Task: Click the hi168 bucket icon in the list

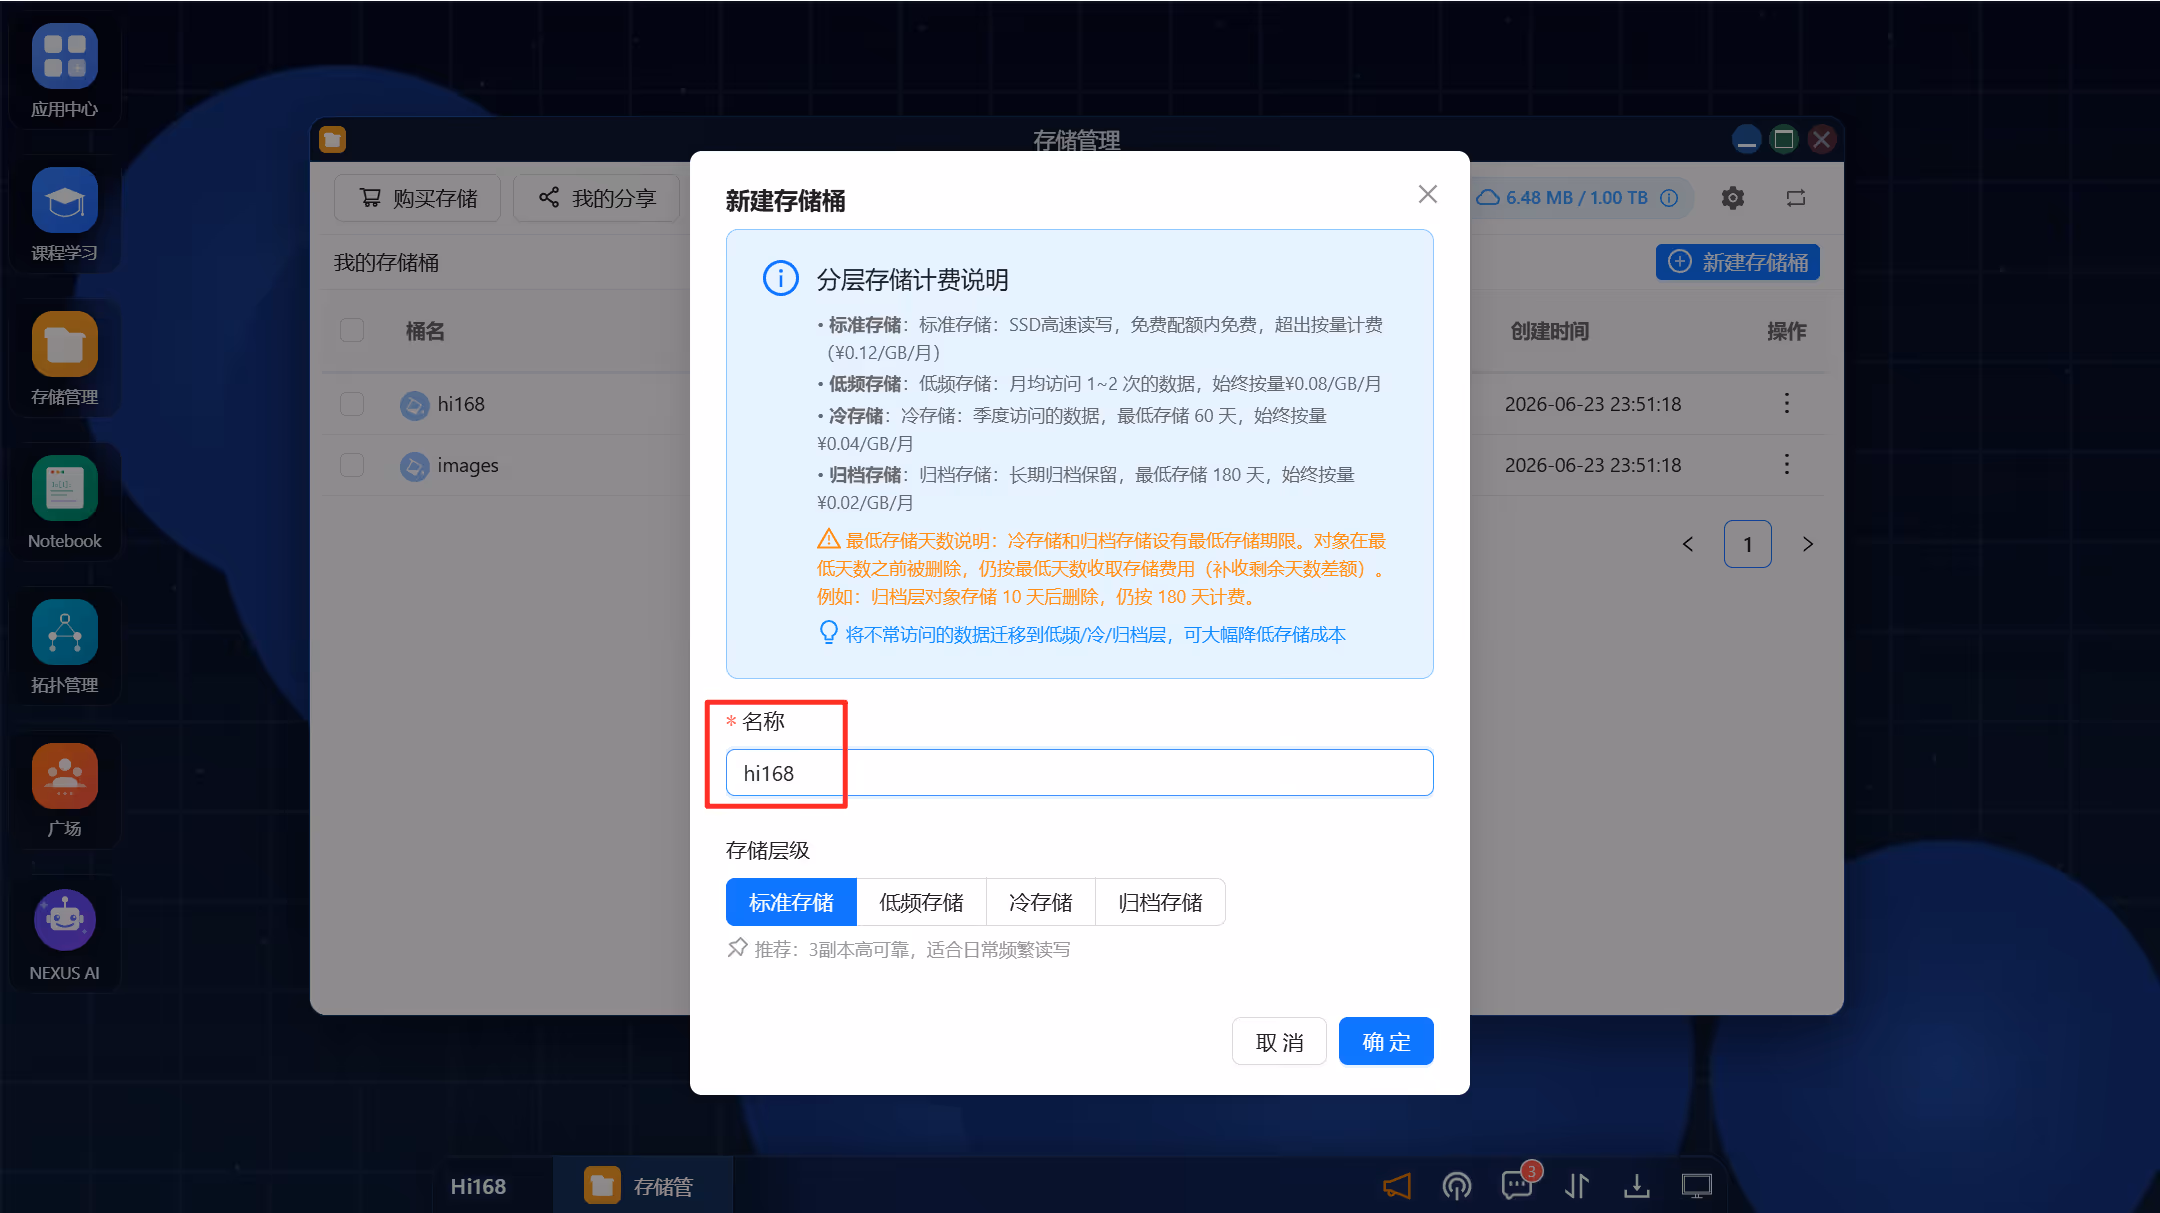Action: coord(414,405)
